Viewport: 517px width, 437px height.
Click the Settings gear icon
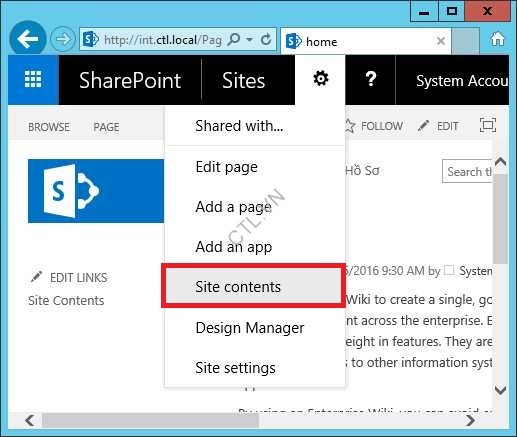(x=320, y=79)
